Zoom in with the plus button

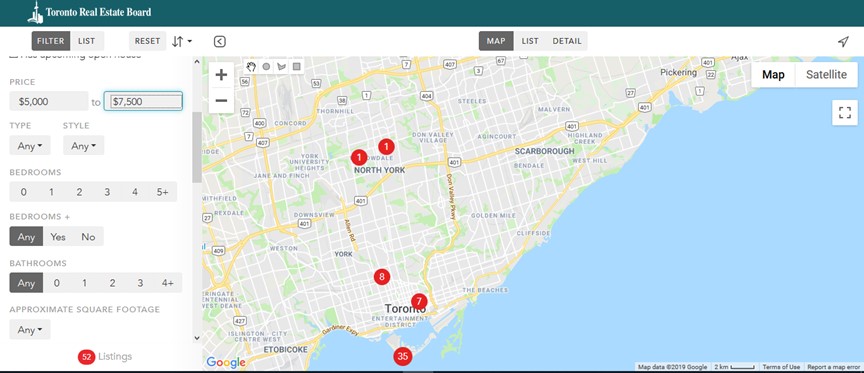(222, 74)
